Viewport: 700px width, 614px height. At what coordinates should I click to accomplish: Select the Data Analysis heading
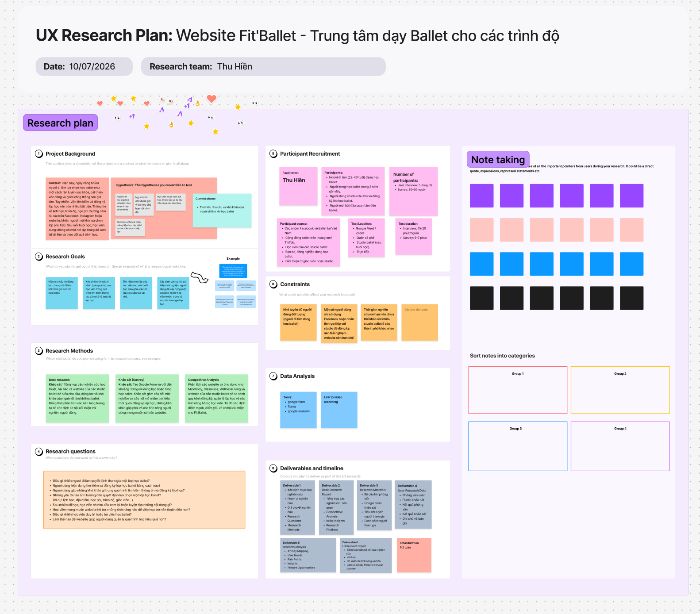pyautogui.click(x=297, y=376)
